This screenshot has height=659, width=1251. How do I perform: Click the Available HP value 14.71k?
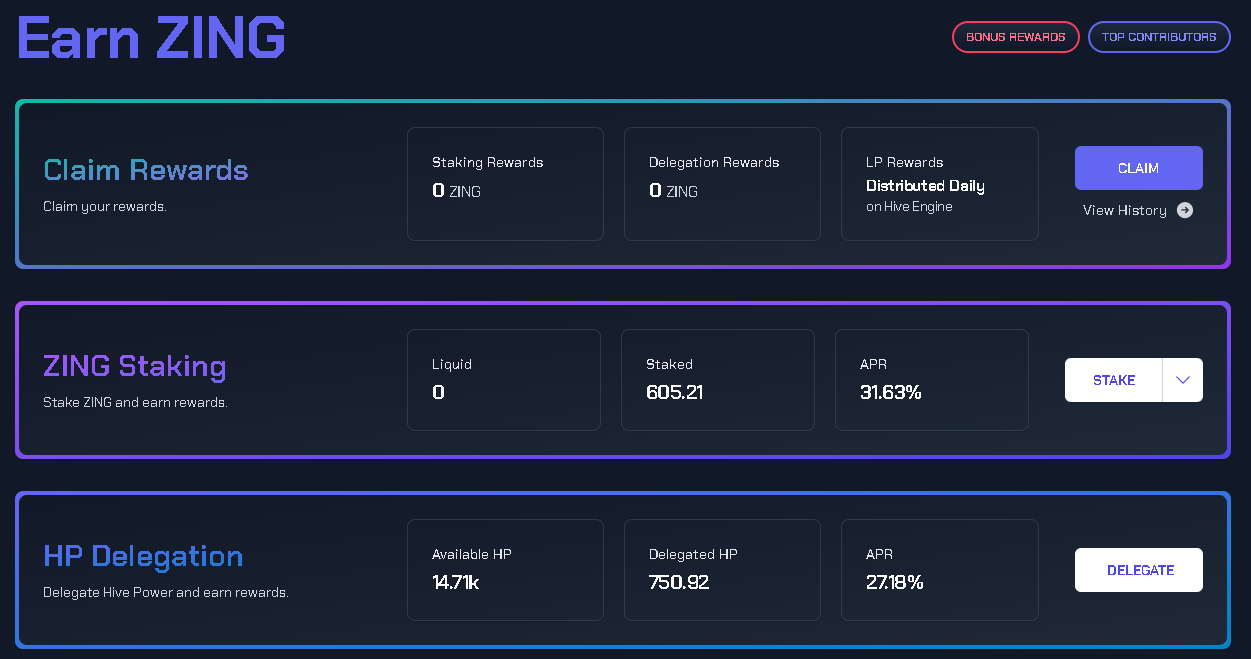[x=455, y=582]
